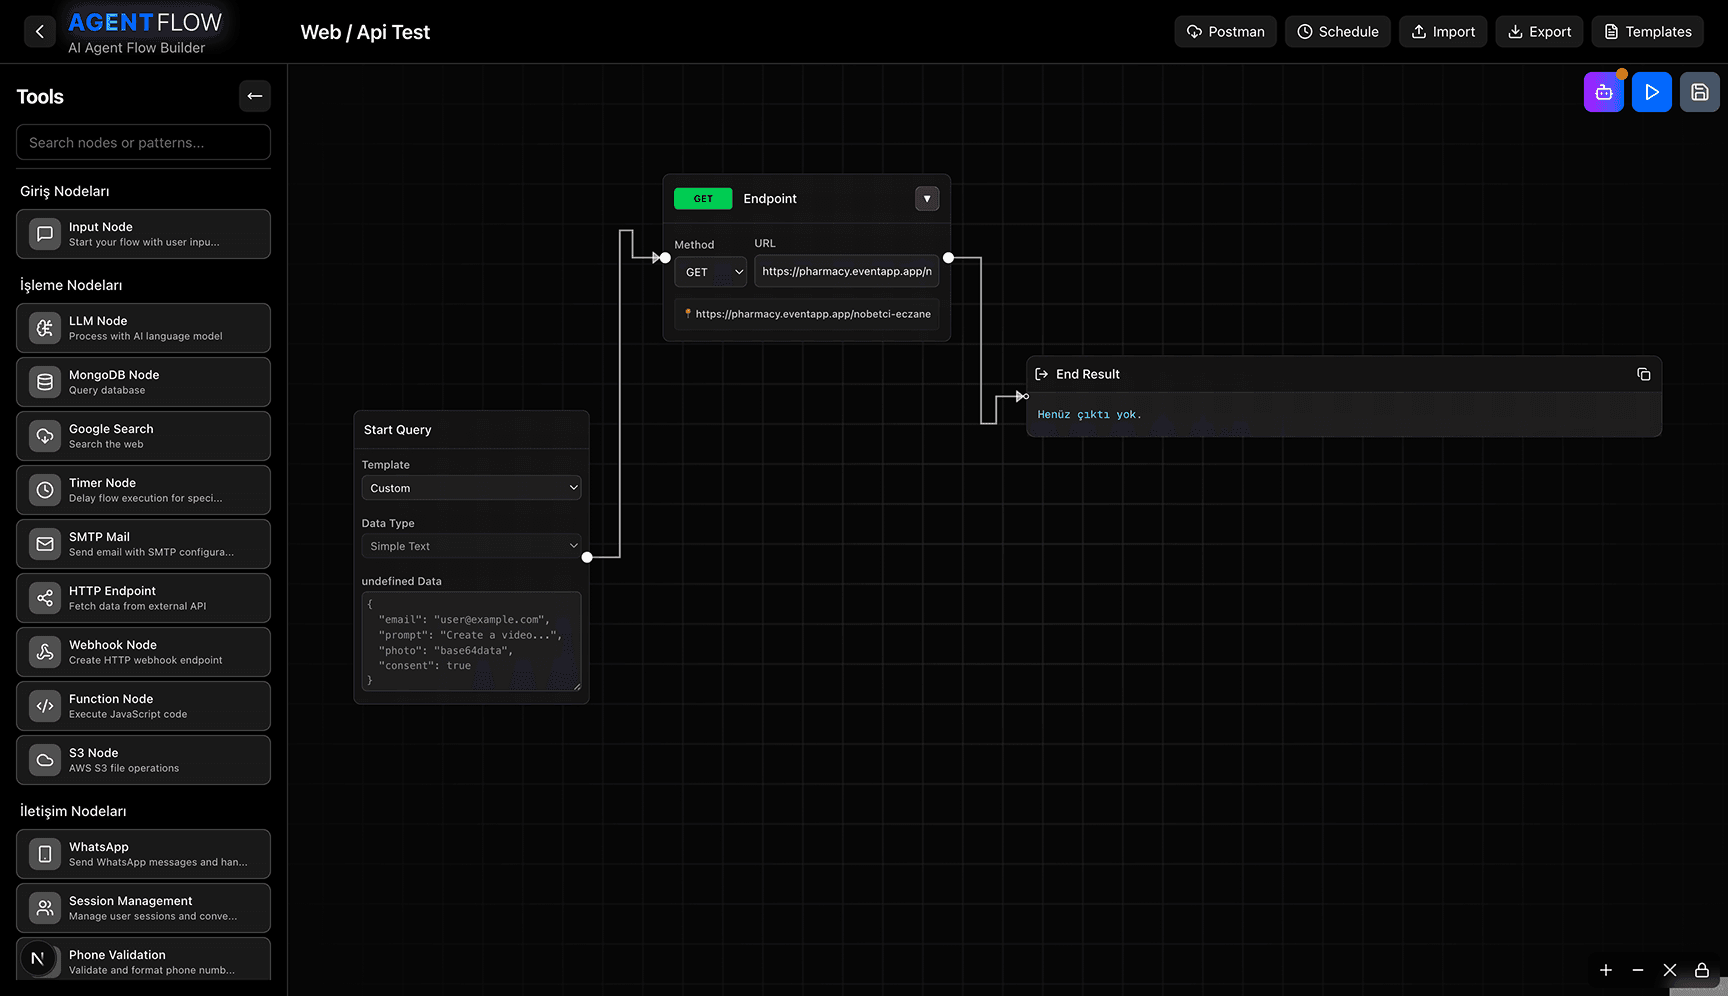Click the HTTP Endpoint label
The height and width of the screenshot is (996, 1728).
(112, 591)
